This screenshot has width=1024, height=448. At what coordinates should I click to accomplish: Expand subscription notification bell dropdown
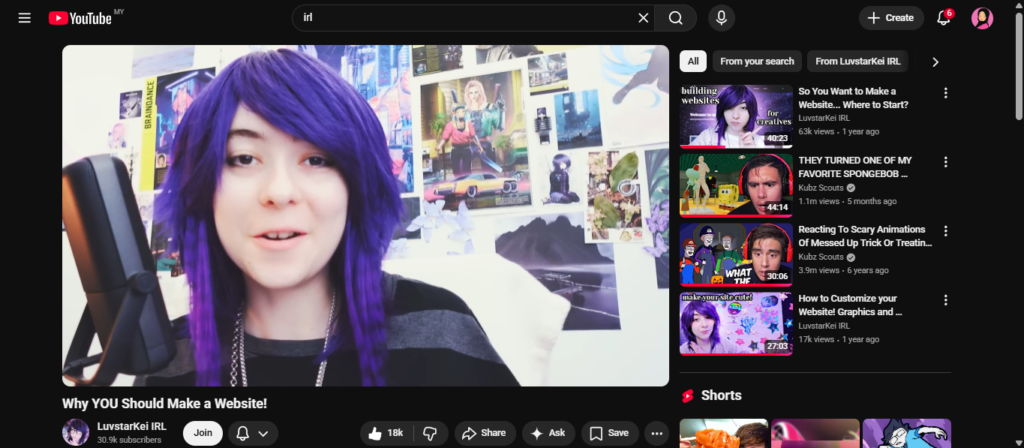(x=253, y=433)
